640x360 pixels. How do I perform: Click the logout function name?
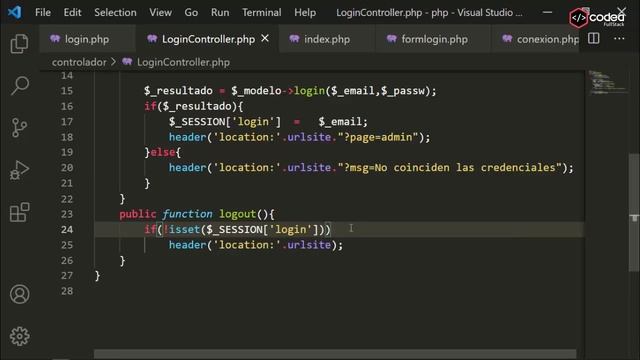tap(237, 214)
